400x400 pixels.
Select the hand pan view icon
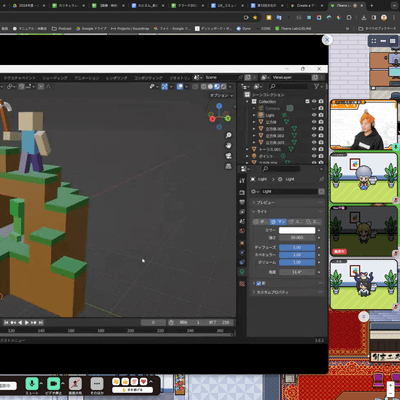click(229, 145)
